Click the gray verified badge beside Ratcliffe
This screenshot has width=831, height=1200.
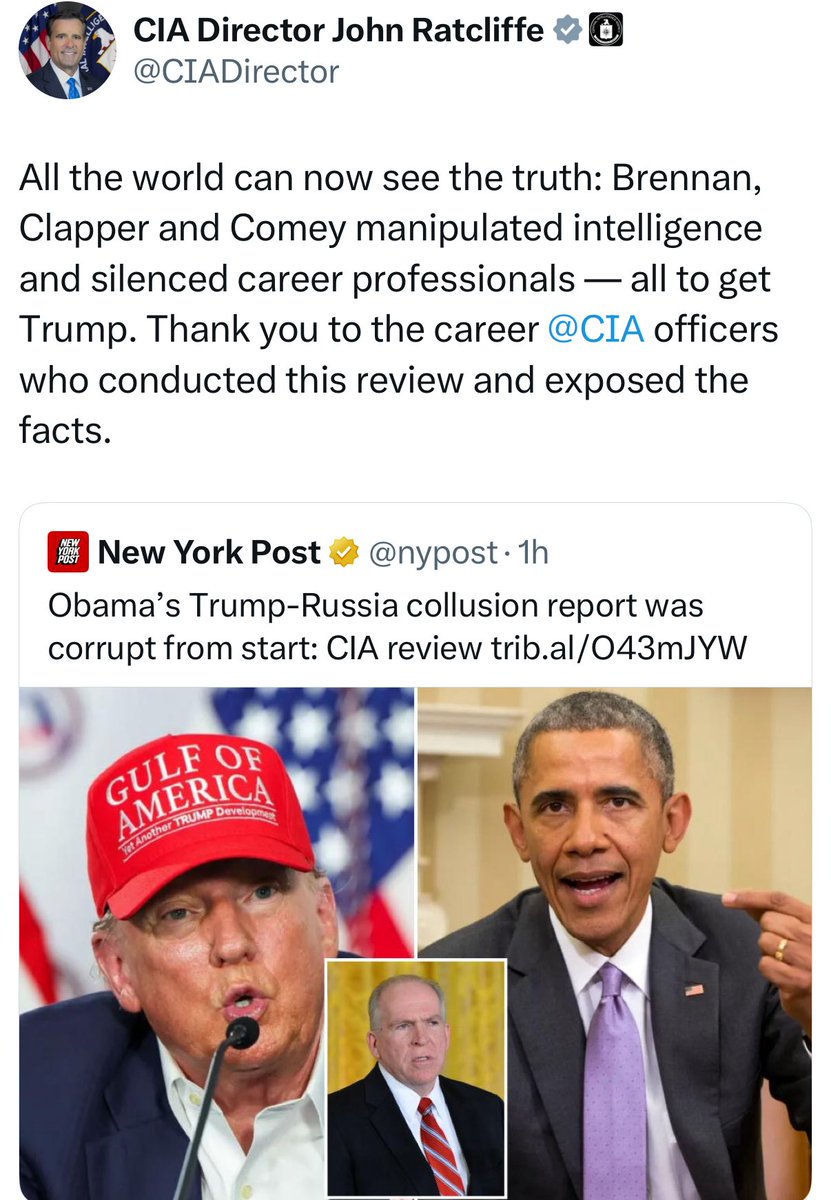567,32
